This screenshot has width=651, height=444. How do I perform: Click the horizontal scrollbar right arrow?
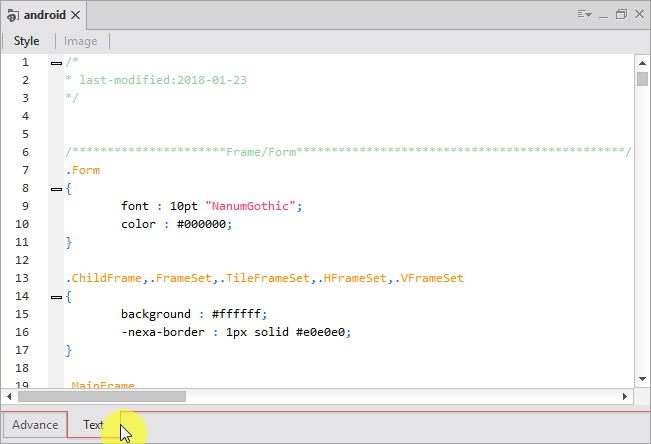(625, 396)
